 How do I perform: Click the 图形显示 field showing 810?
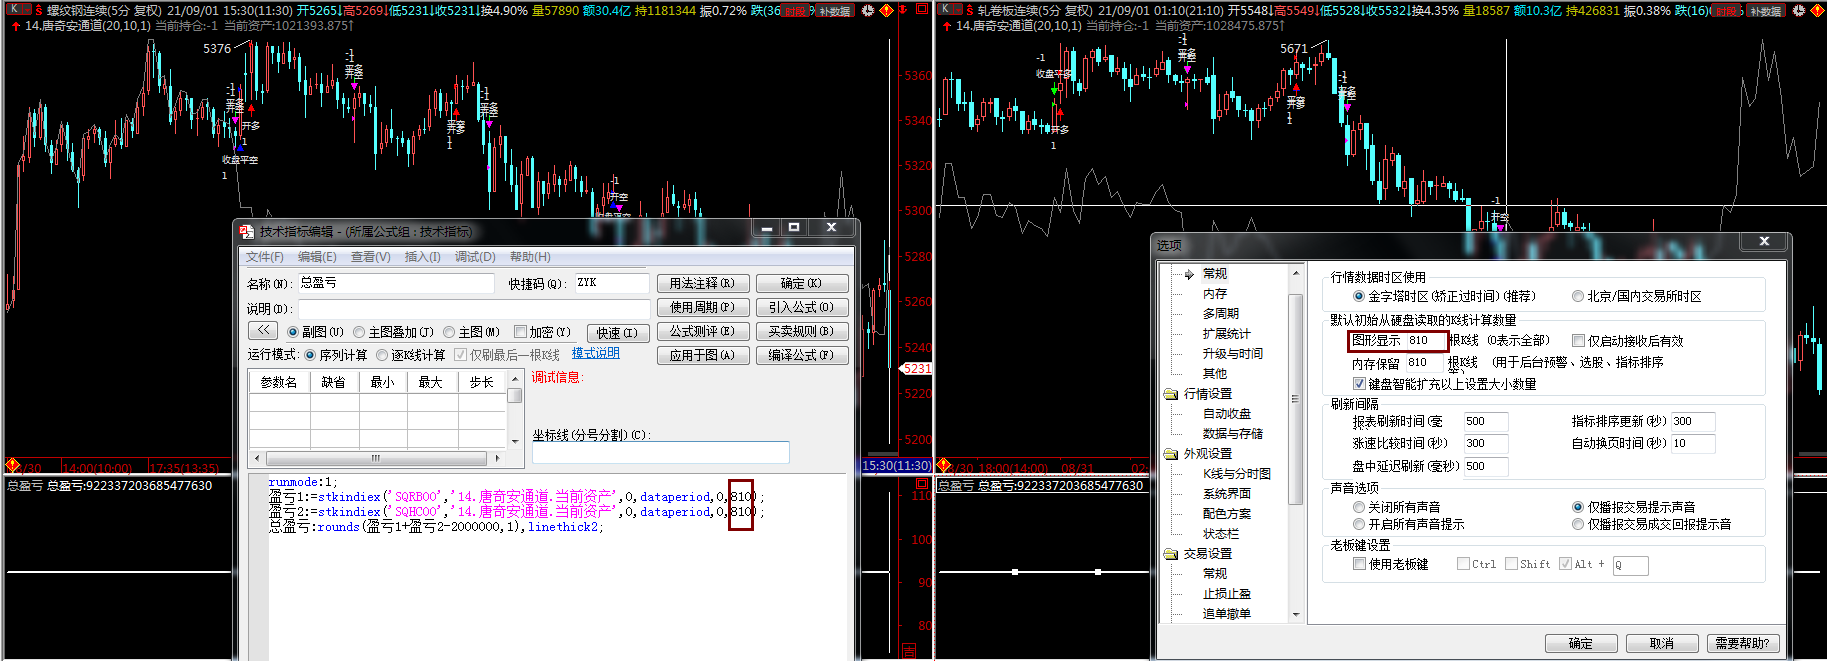pyautogui.click(x=1425, y=341)
